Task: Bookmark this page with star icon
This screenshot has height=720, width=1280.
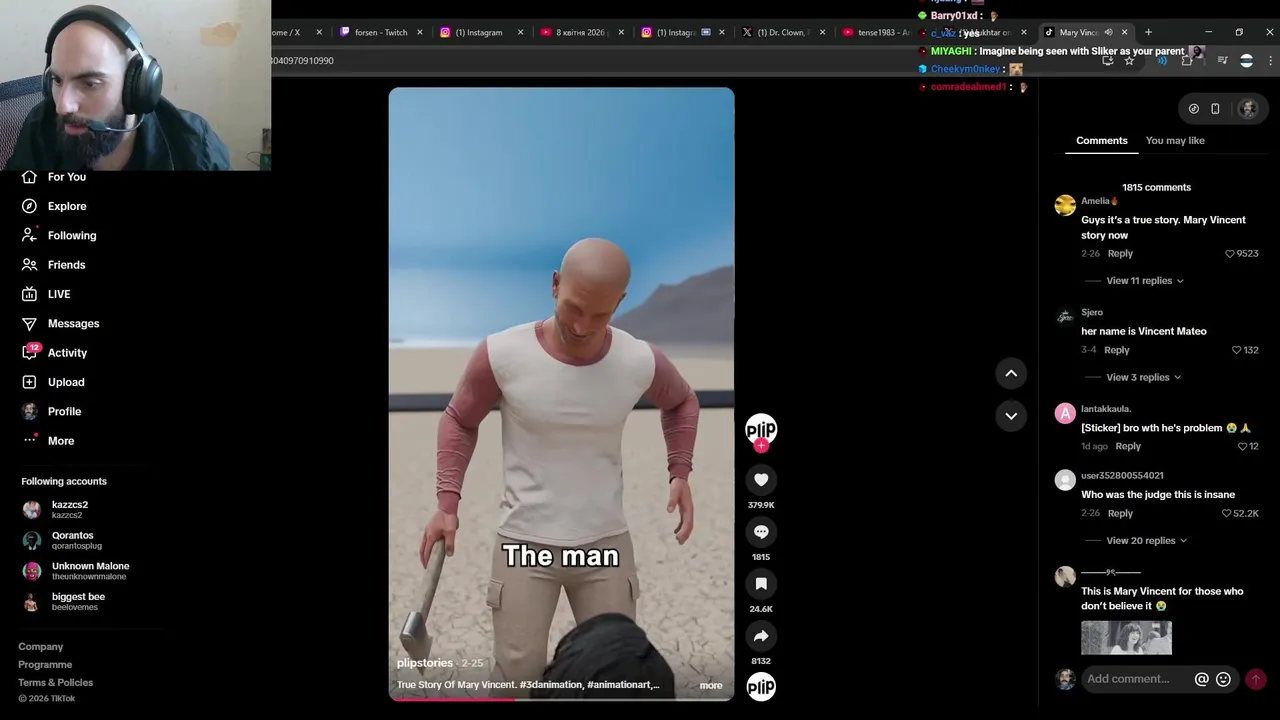Action: (x=1129, y=61)
